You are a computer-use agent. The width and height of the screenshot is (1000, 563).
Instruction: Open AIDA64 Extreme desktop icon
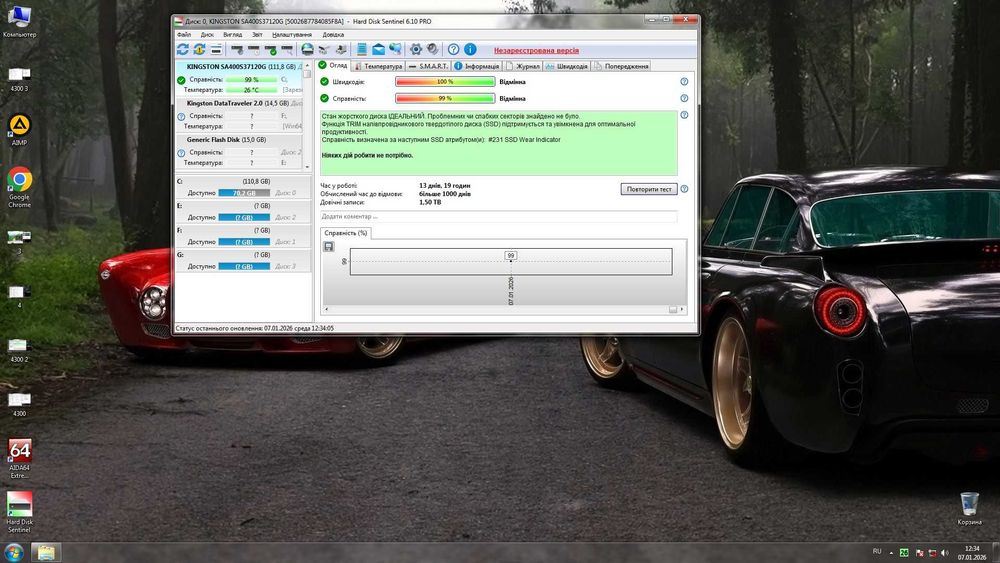[x=19, y=458]
